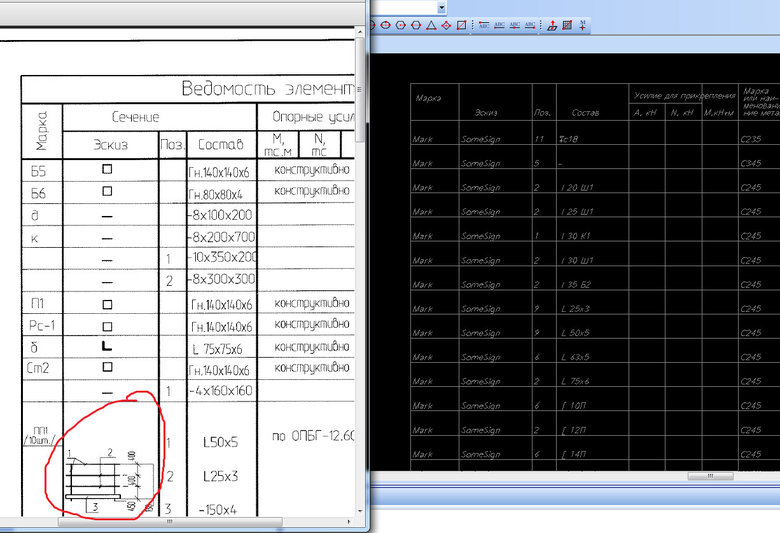Choose ABC text over line, right anchor tool
Image resolution: width=780 pixels, height=533 pixels.
(530, 25)
